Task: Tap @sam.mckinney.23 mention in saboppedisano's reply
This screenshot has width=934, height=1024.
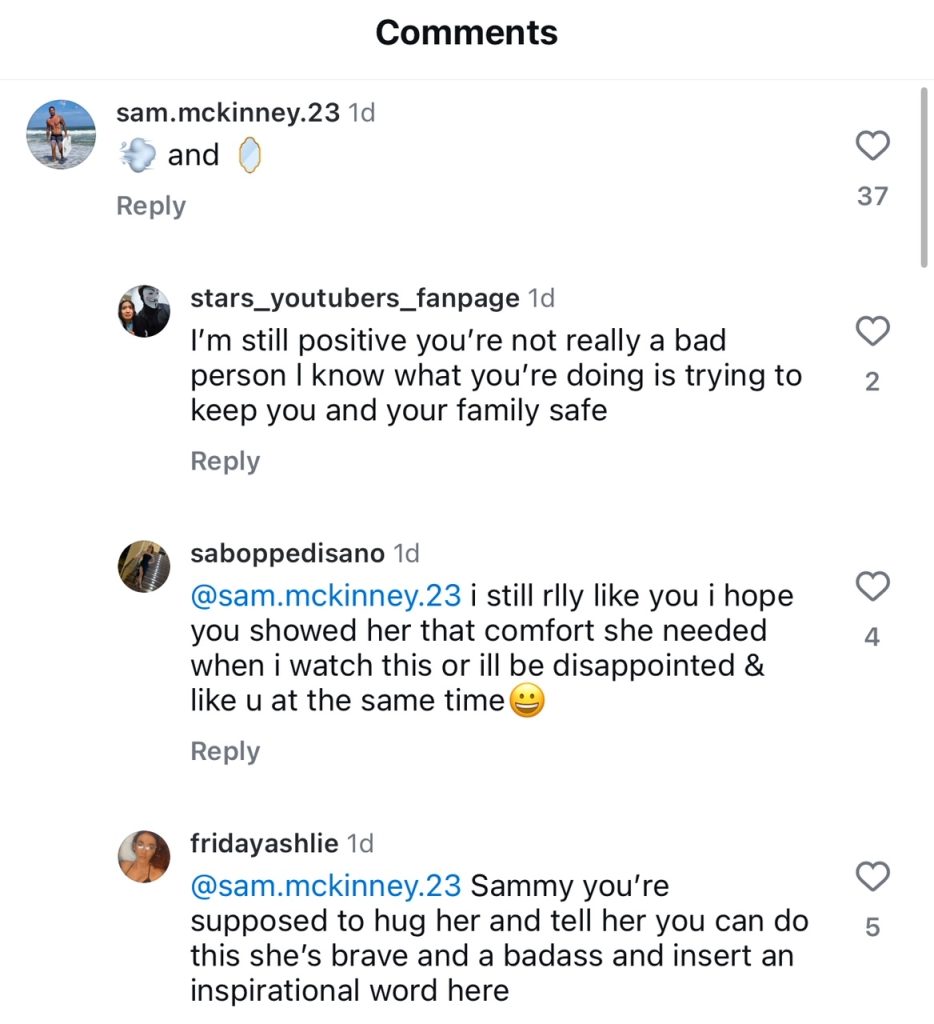Action: click(326, 596)
